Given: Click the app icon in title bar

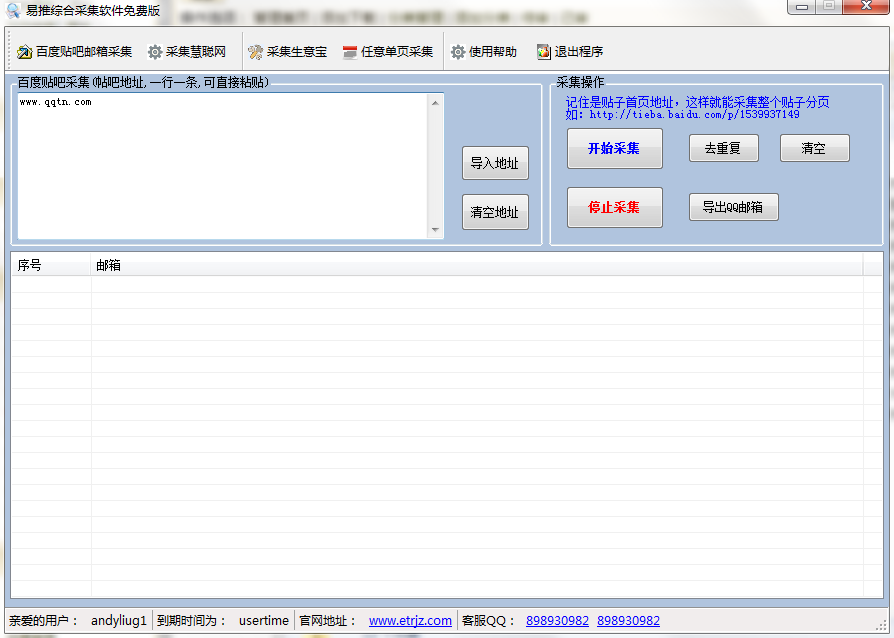Looking at the screenshot, I should (13, 11).
